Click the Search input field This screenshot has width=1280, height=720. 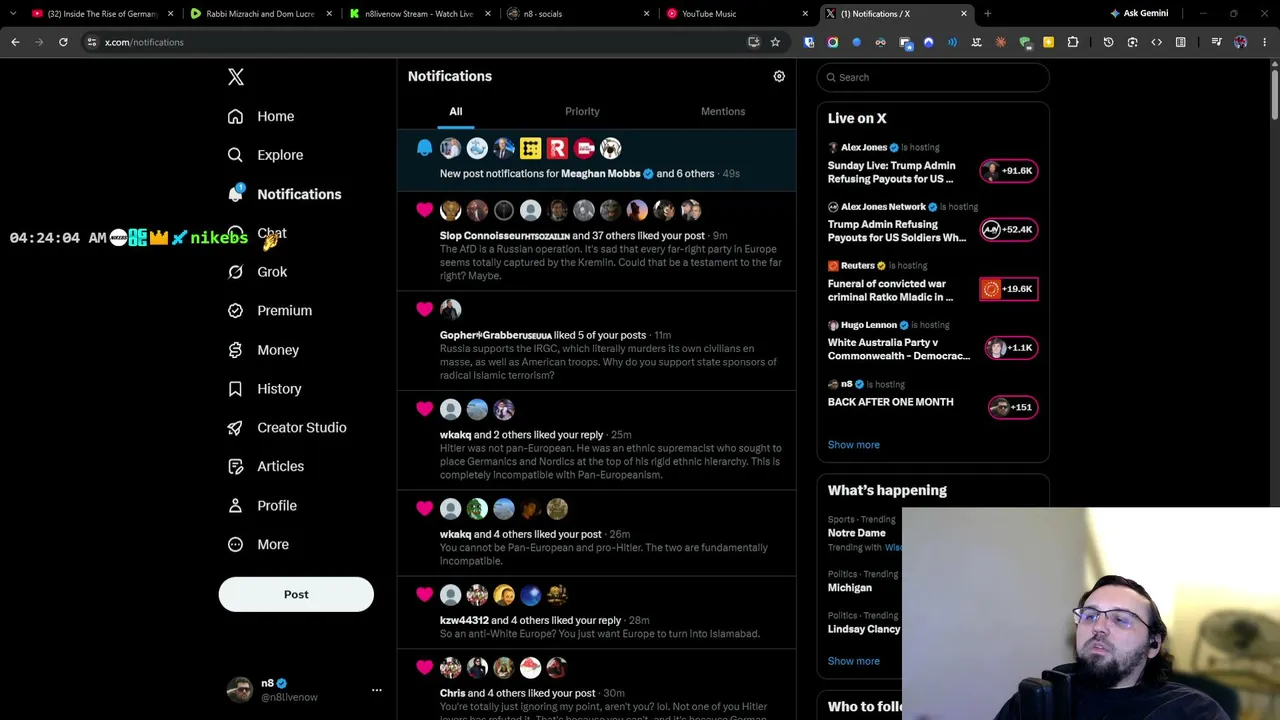(933, 77)
